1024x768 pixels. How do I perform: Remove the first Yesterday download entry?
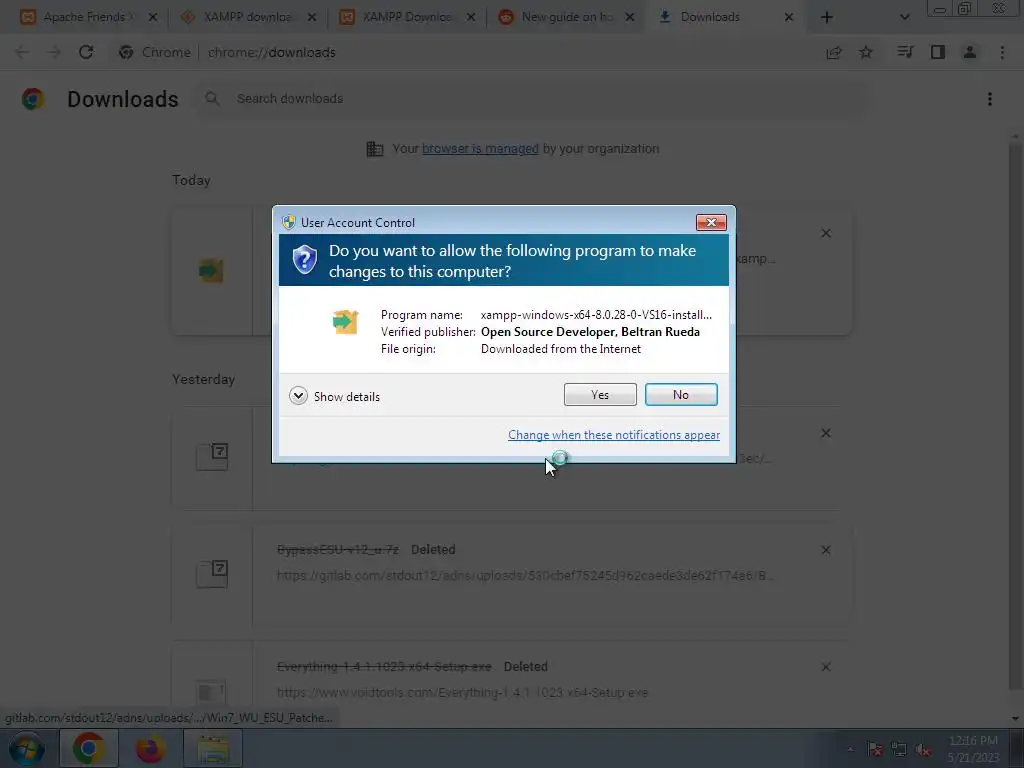point(826,433)
